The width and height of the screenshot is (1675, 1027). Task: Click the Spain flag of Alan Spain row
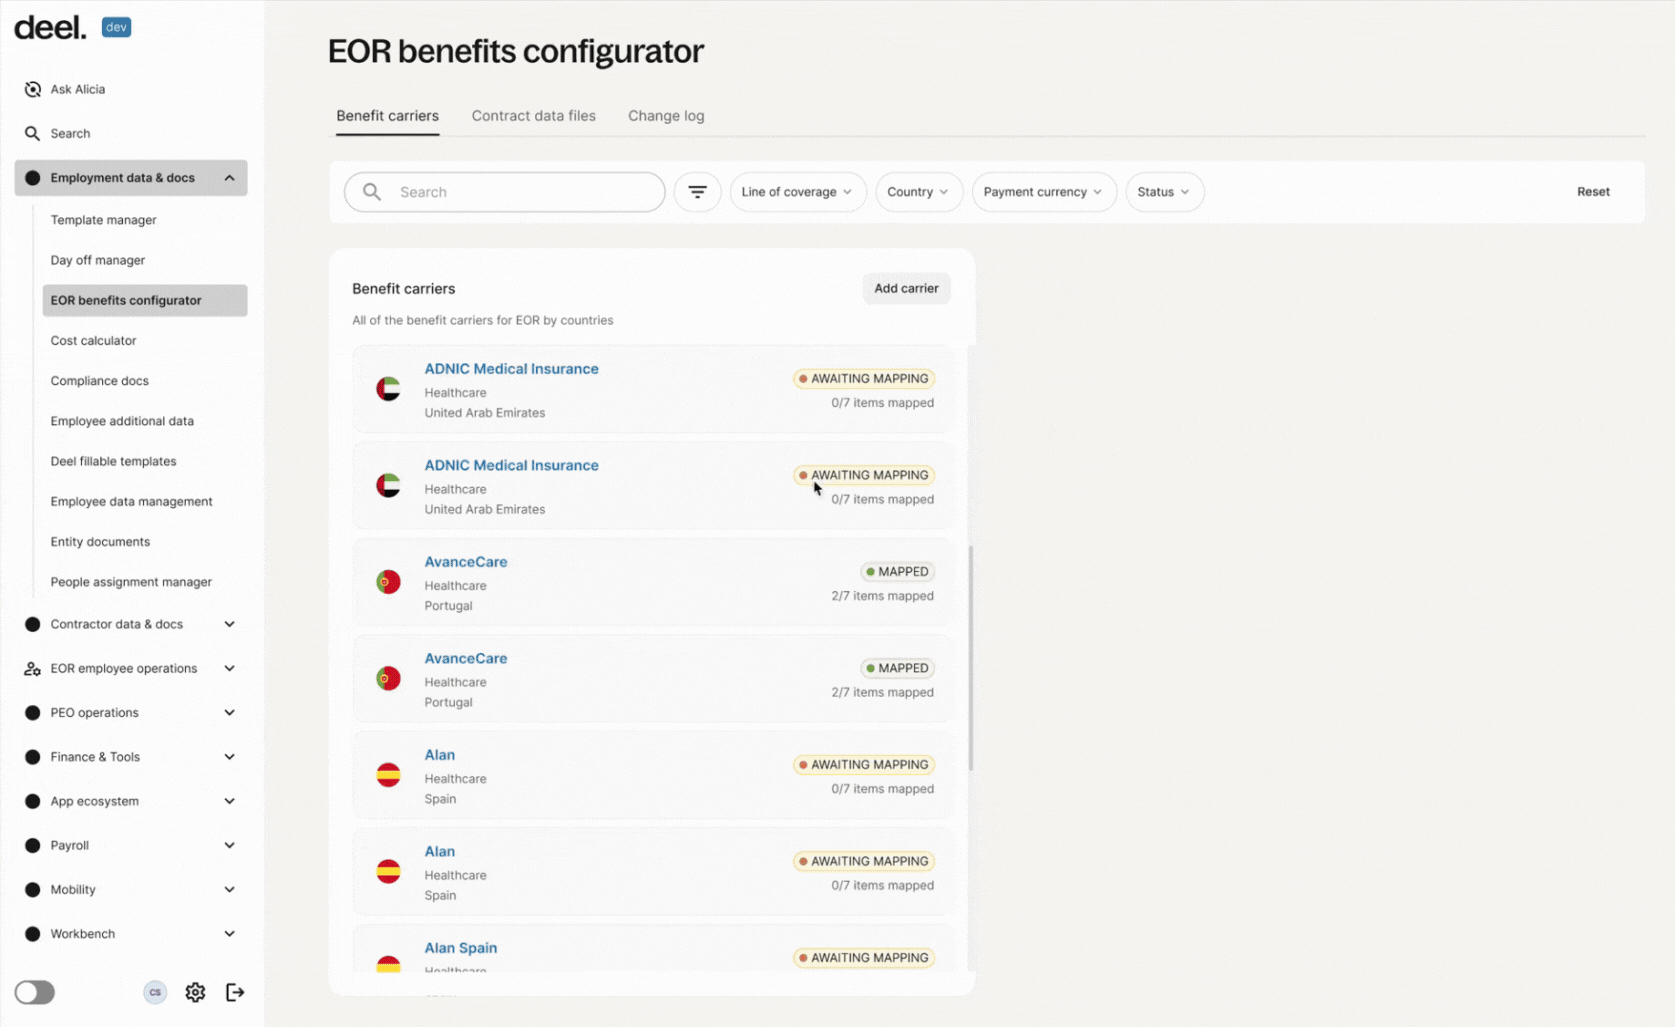click(x=388, y=964)
